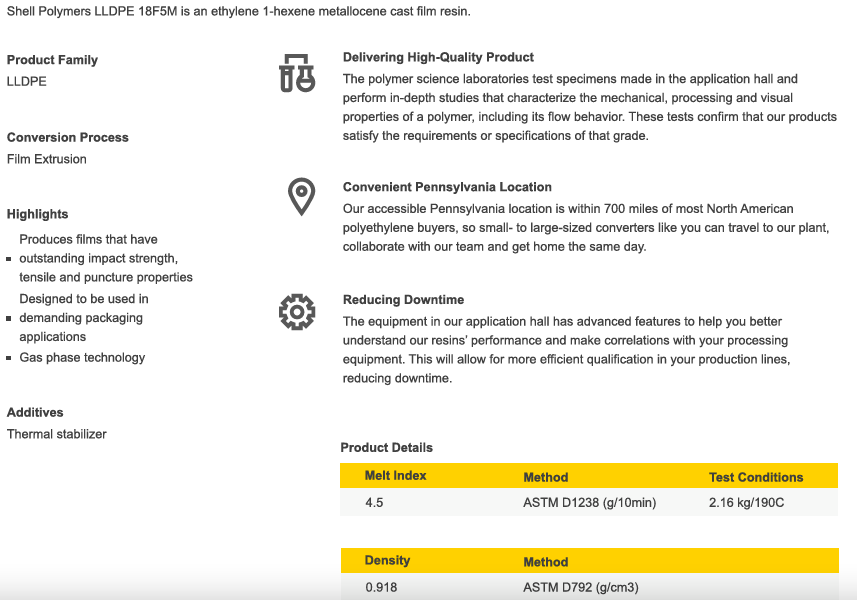857x600 pixels.
Task: Click the location pin icon
Action: click(301, 196)
